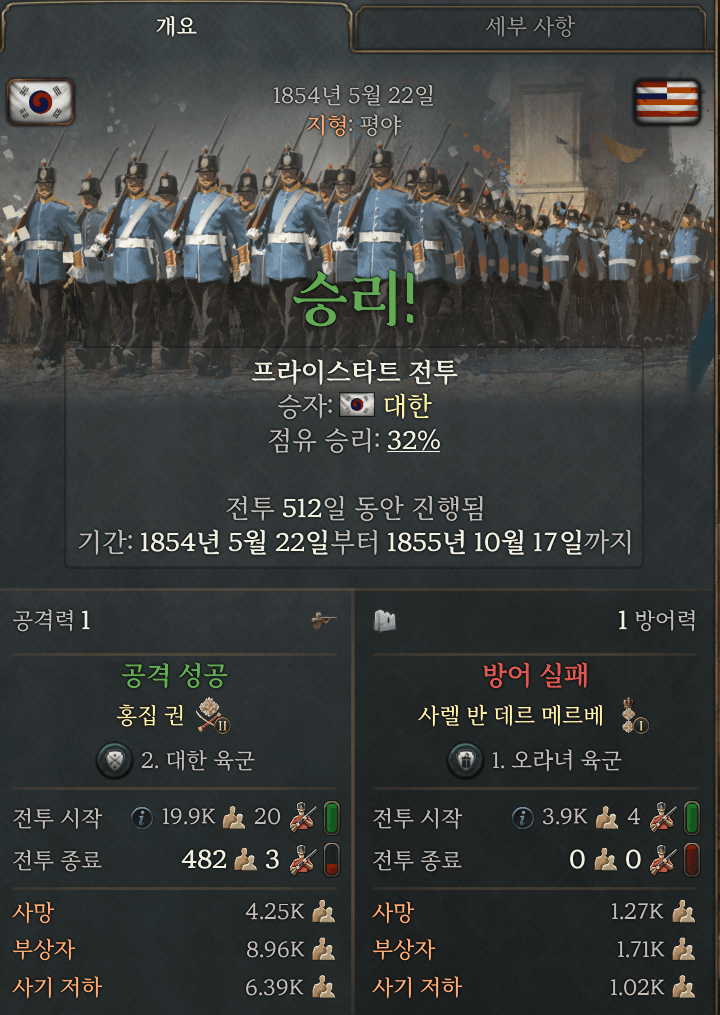This screenshot has height=1015, width=720.
Task: Switch to the 세부 사항 tab
Action: point(530,27)
